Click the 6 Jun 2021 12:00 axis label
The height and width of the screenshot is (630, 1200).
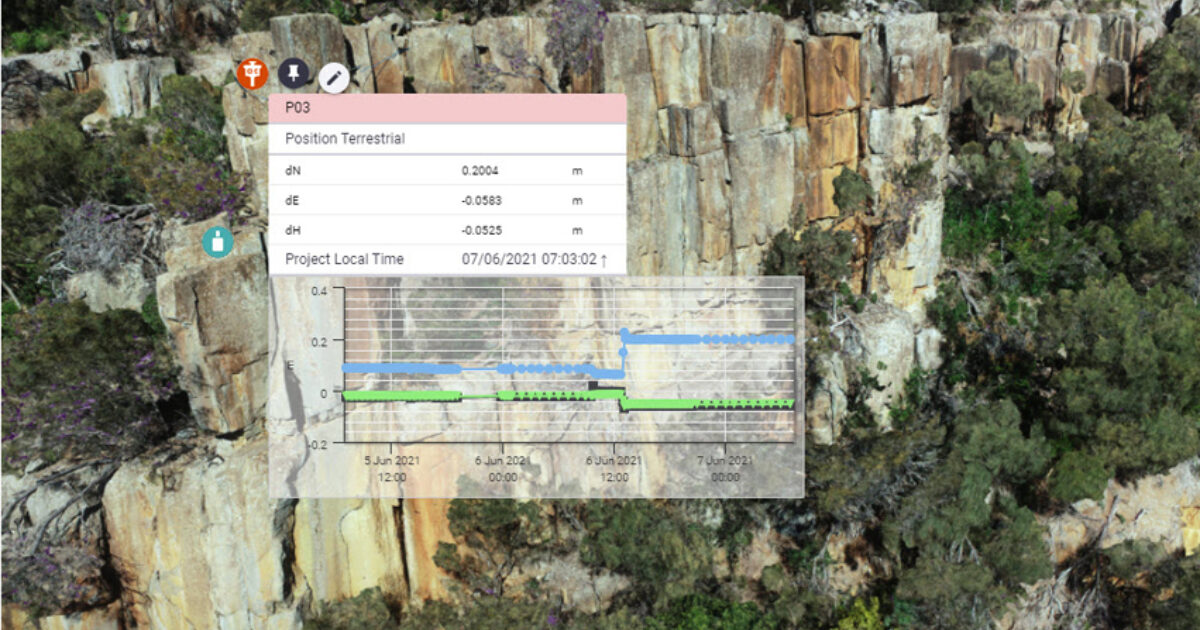point(613,469)
